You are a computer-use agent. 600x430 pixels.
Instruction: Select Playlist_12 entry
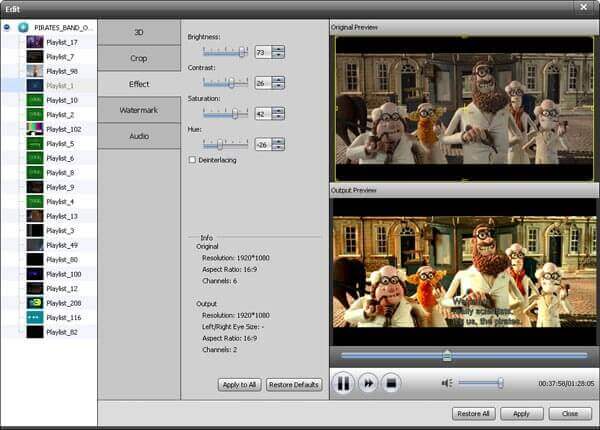62,288
